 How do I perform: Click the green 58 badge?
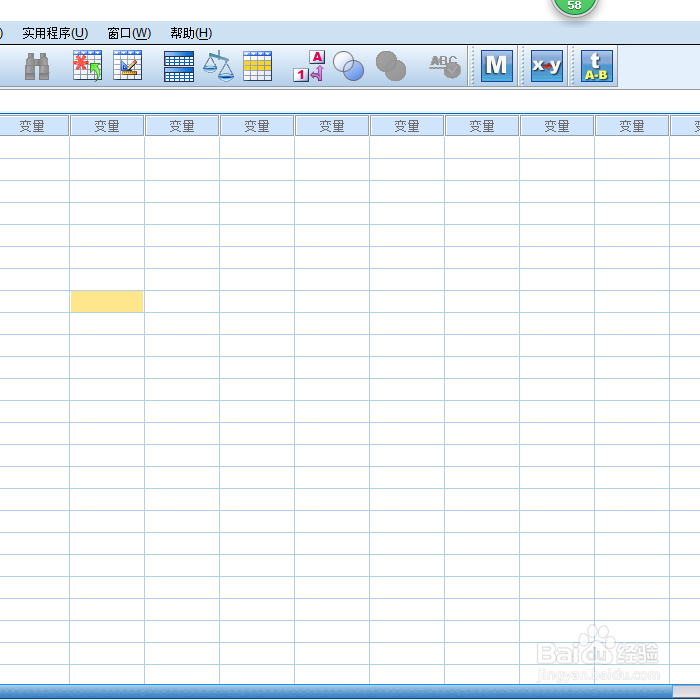click(x=575, y=5)
